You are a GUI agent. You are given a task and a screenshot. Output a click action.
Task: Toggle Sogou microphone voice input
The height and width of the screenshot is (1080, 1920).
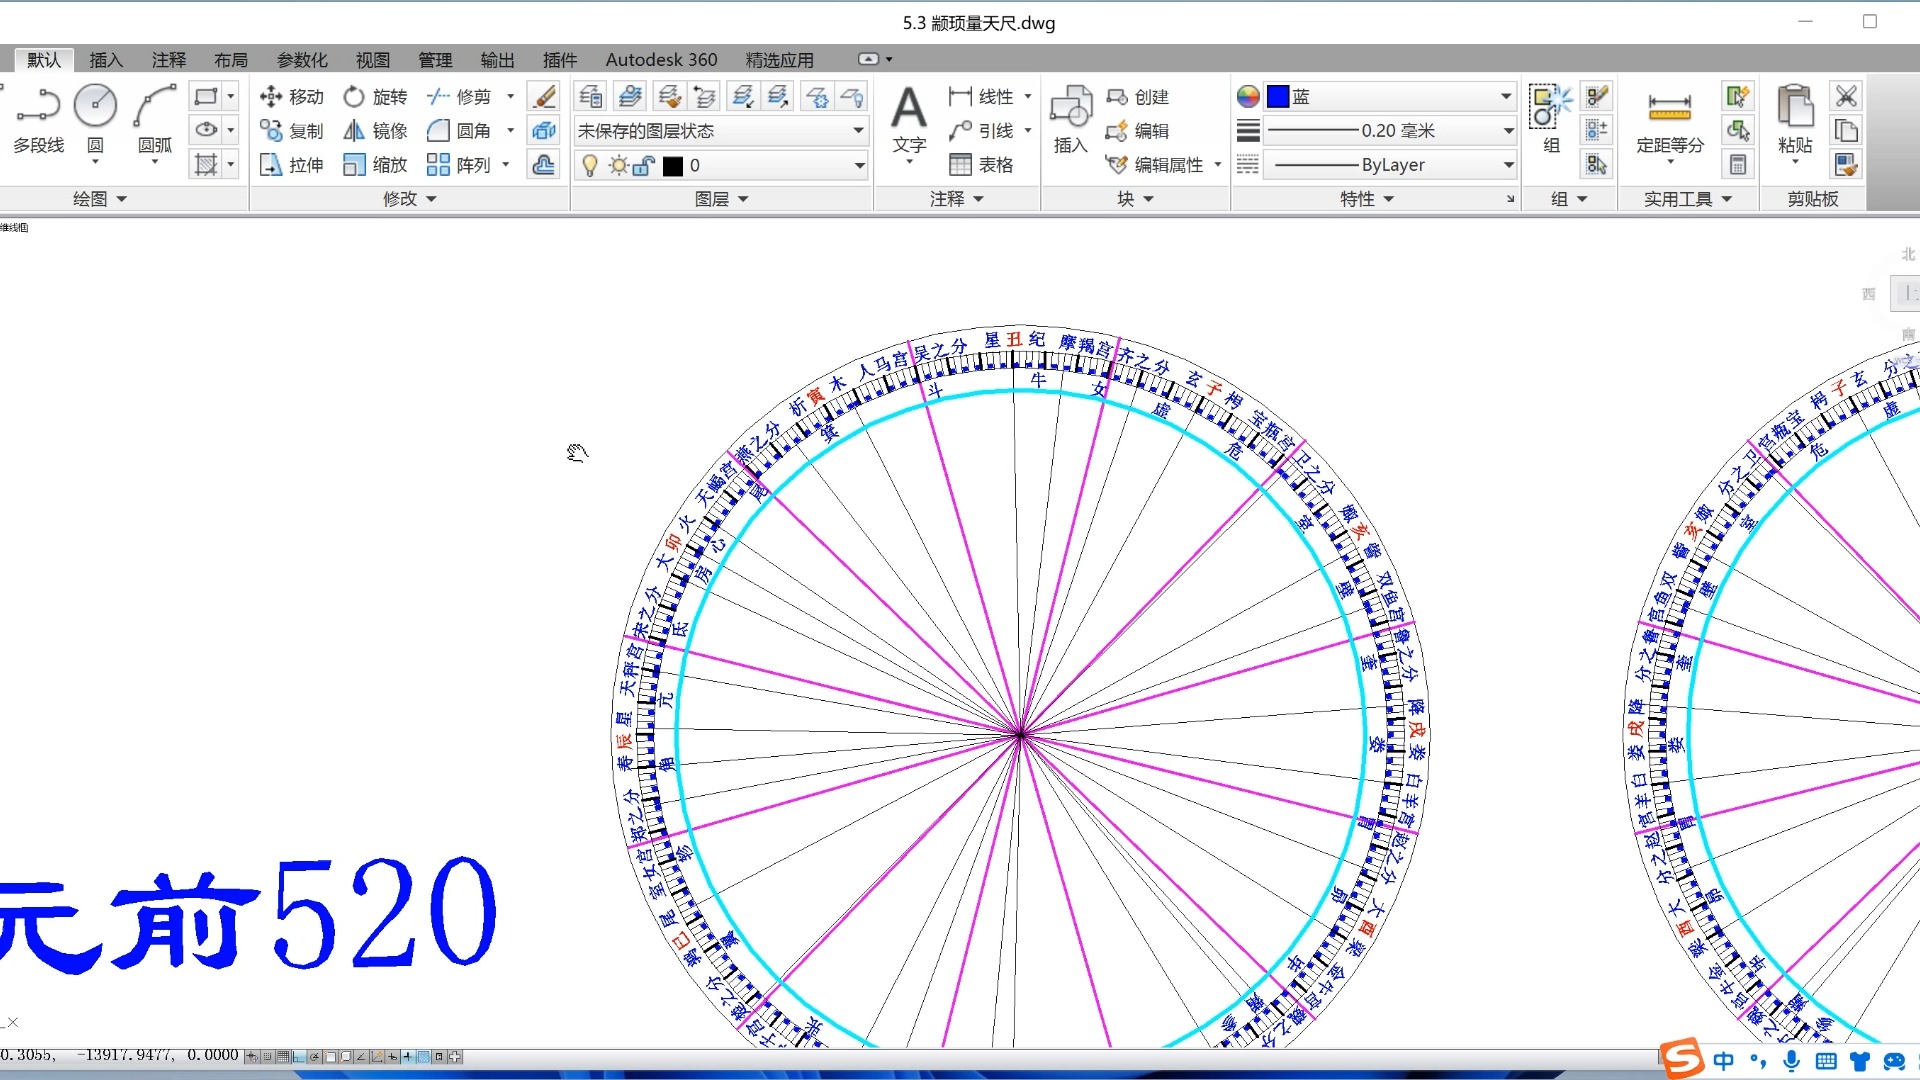pyautogui.click(x=1791, y=1061)
